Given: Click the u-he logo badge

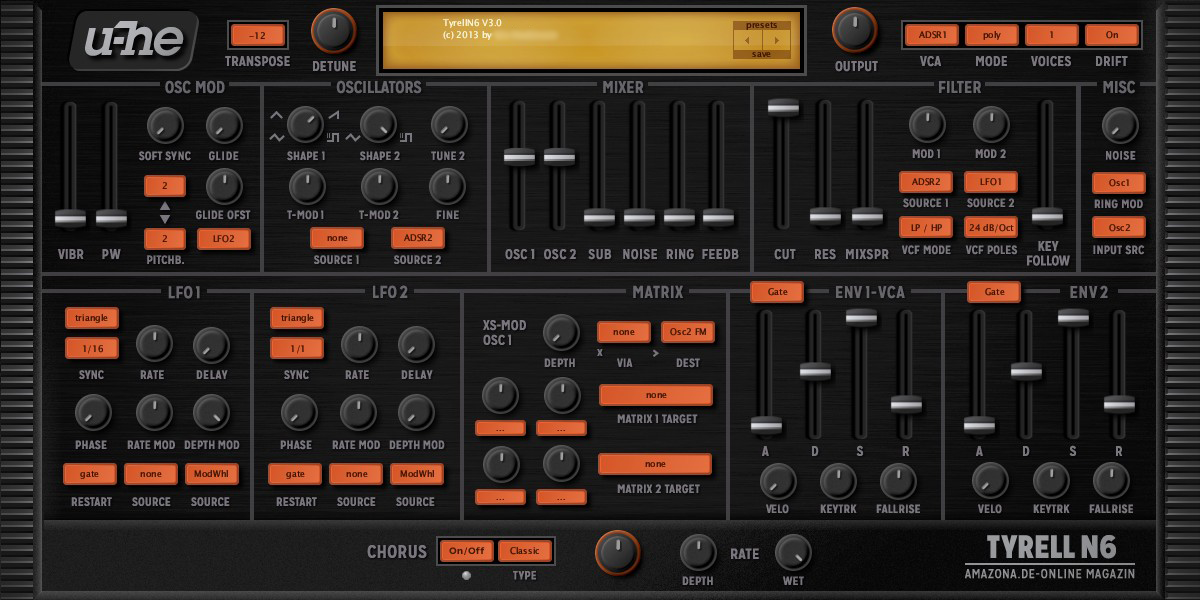Looking at the screenshot, I should [x=133, y=41].
